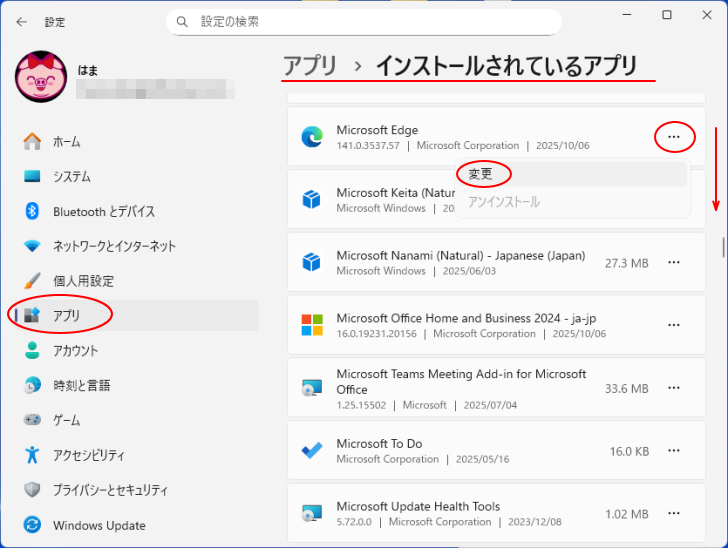Viewport: 728px width, 548px height.
Task: Minimize the Settings window
Action: 627,15
